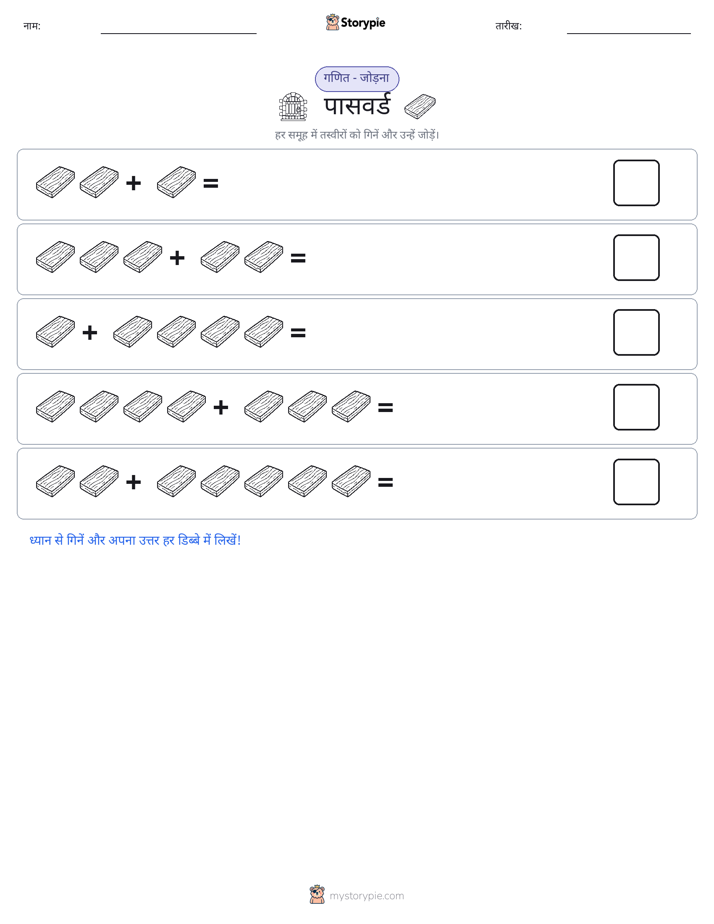This screenshot has width=714, height=924.
Task: Click the lone plank before plus in third row
Action: point(55,332)
